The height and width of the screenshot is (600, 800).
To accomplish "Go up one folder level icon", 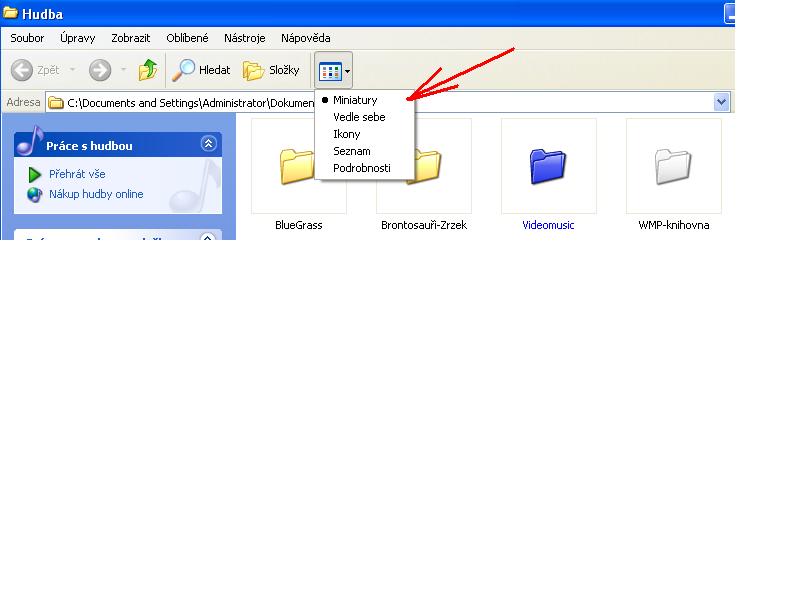I will (x=147, y=70).
